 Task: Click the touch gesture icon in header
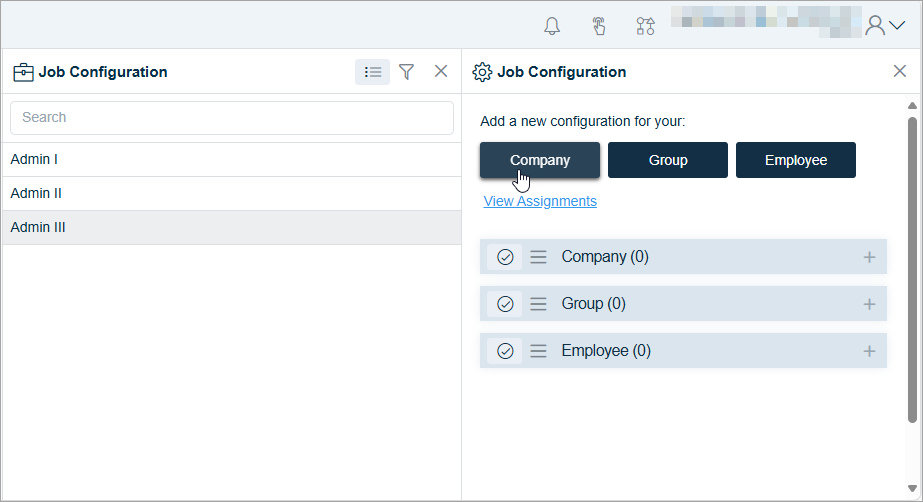pos(599,26)
